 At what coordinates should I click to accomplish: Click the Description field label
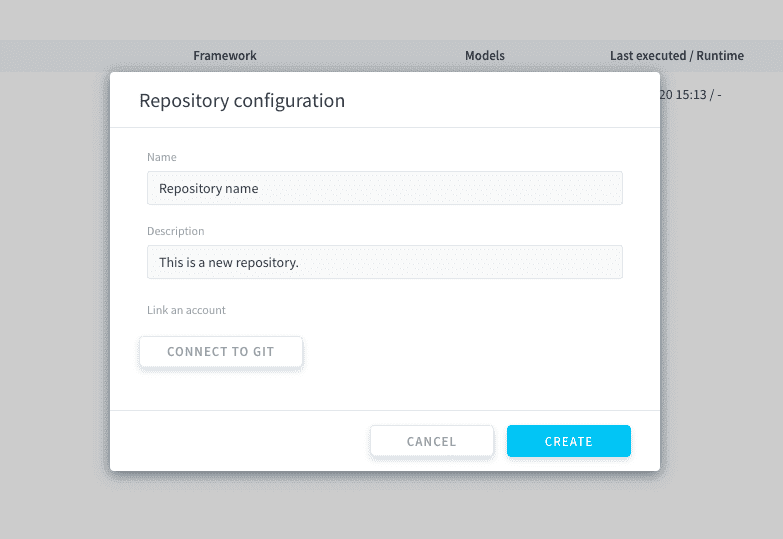pos(175,231)
